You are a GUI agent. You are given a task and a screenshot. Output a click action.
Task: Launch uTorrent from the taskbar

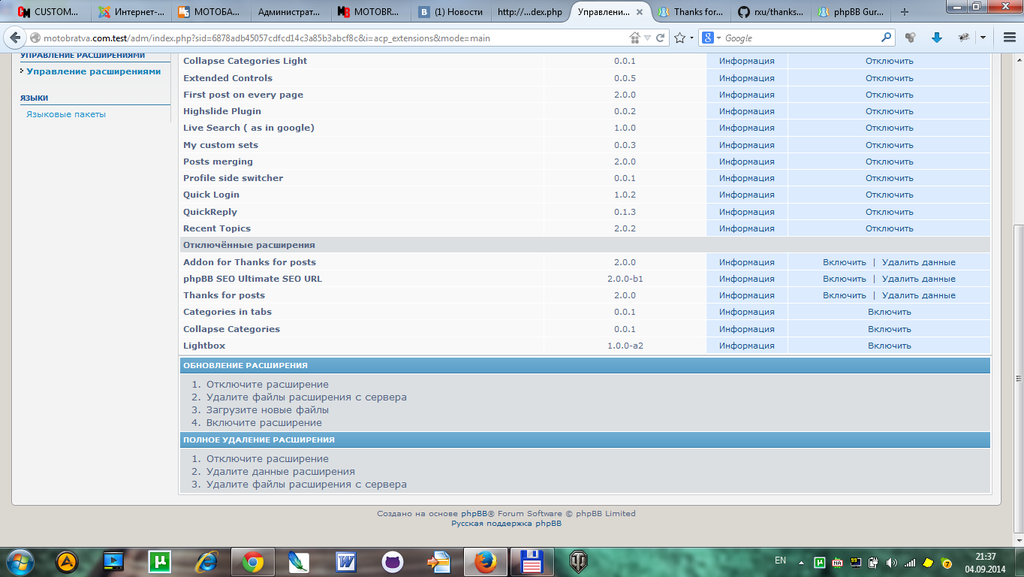159,562
